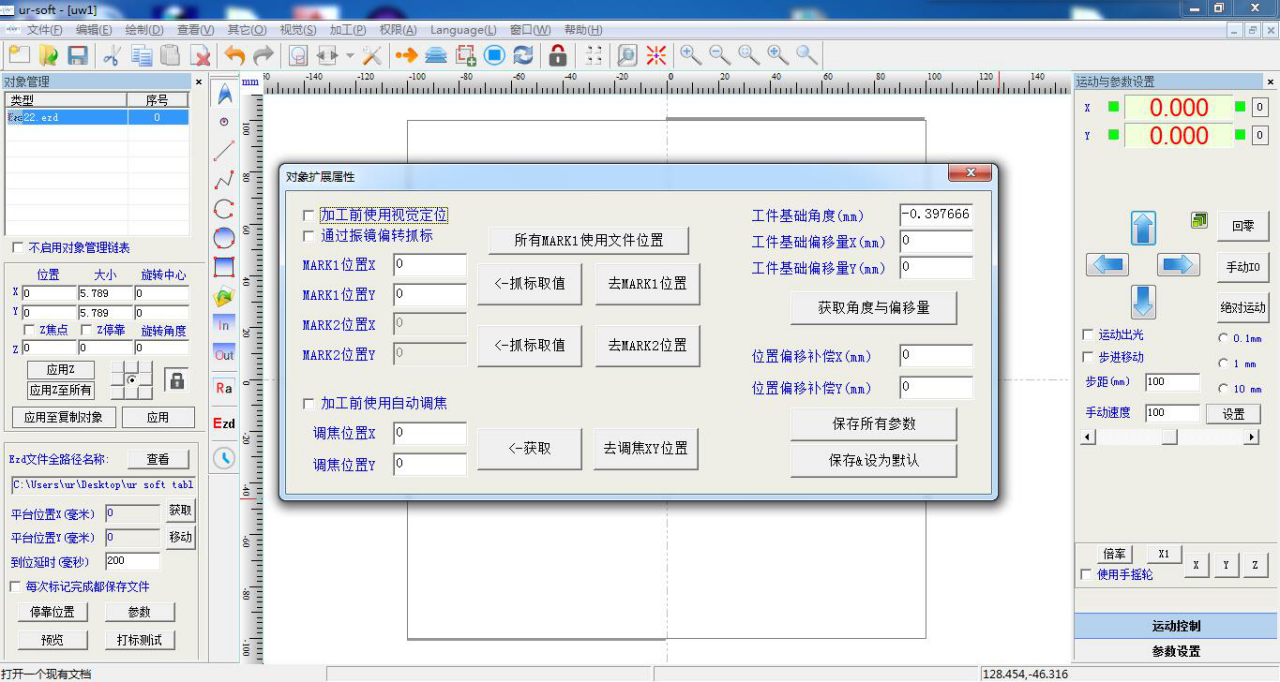Image resolution: width=1280 pixels, height=682 pixels.
Task: Open the 视觉(S) menu
Action: (296, 30)
